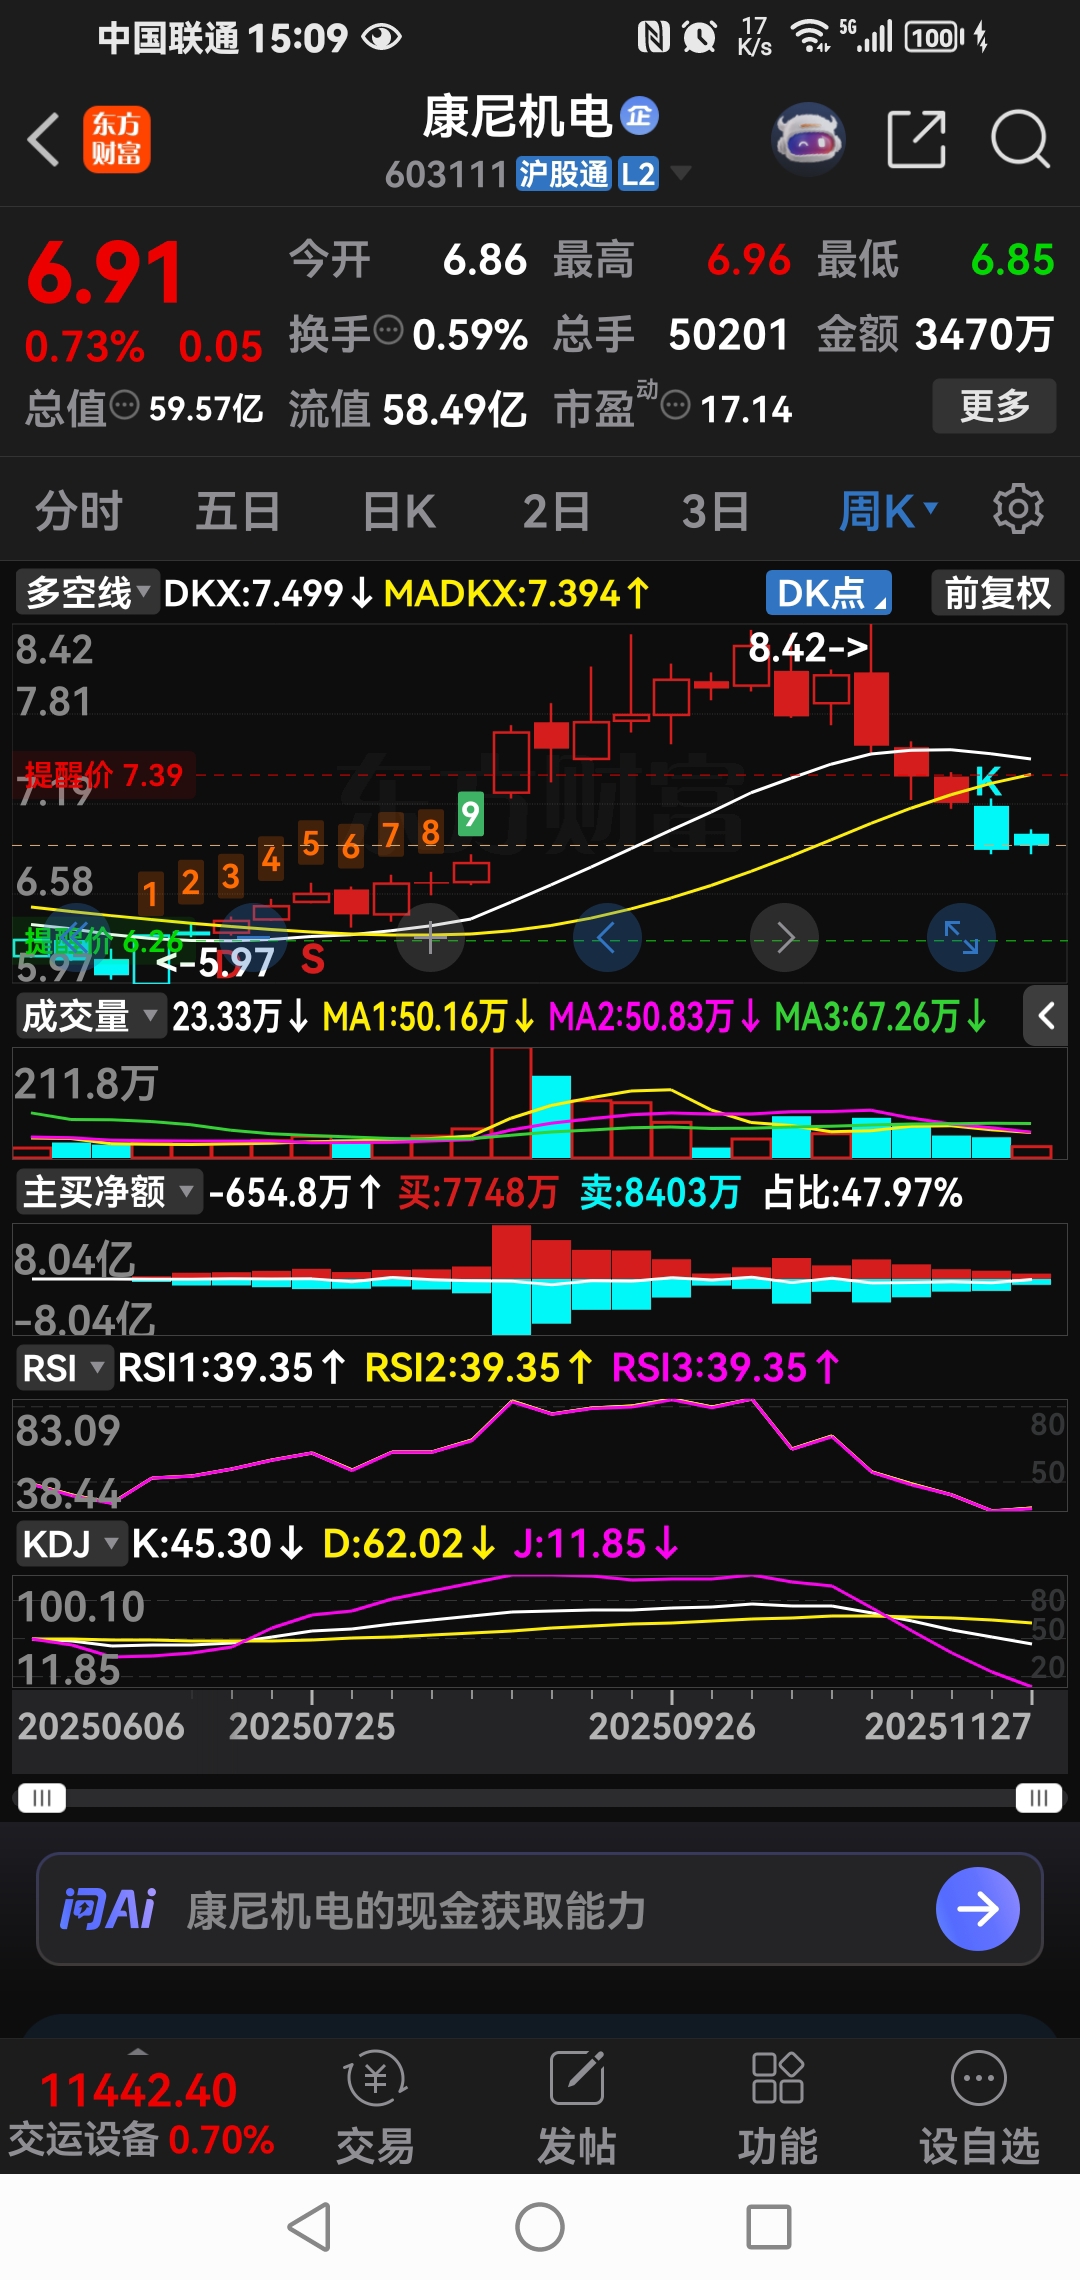Tap the 问Ai label

click(108, 1909)
